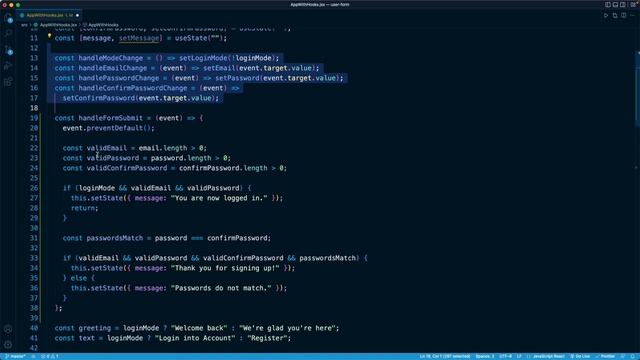Click the passwordsMatch declaration on line 31
Viewport: 640px width, 360px height.
[115, 238]
